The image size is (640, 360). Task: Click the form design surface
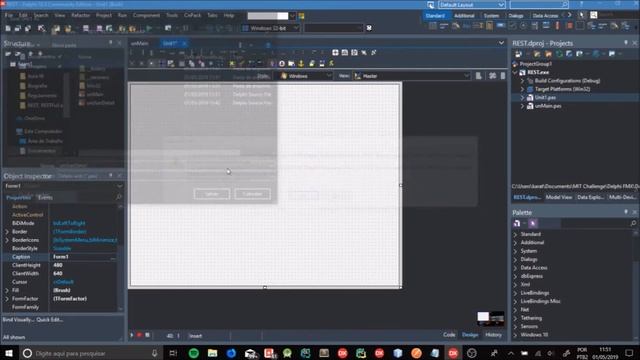pos(265,186)
